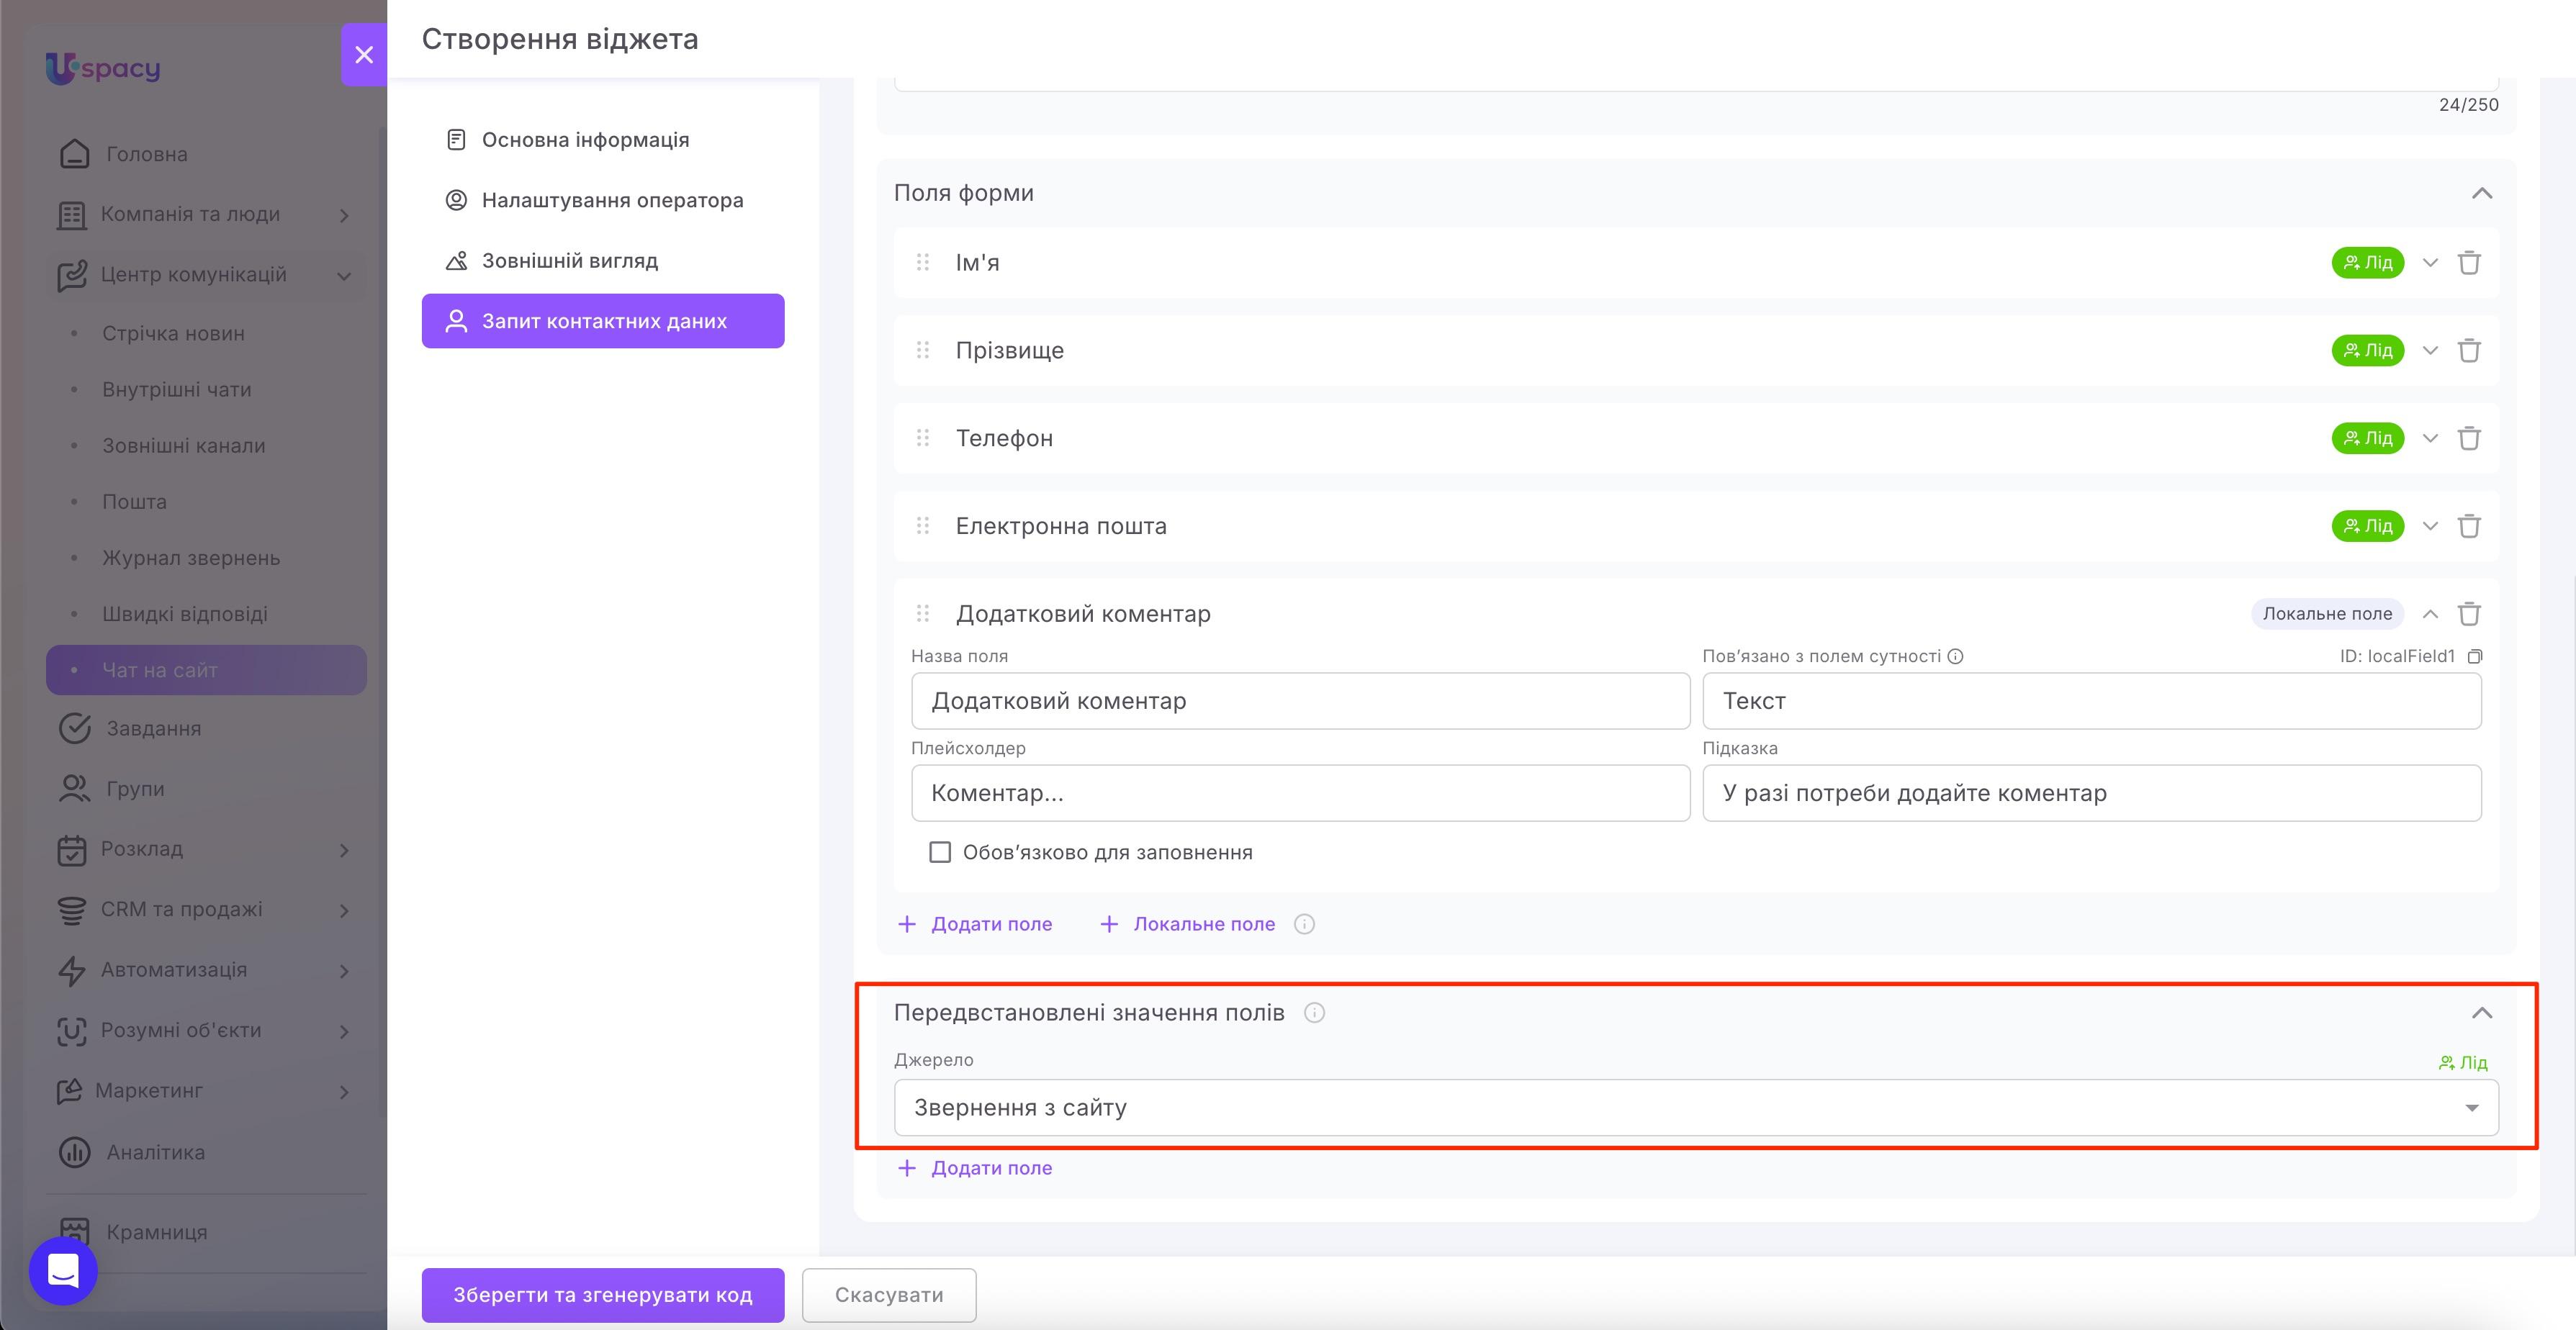Open Стрічка новин
Image resolution: width=2576 pixels, height=1330 pixels.
[173, 333]
